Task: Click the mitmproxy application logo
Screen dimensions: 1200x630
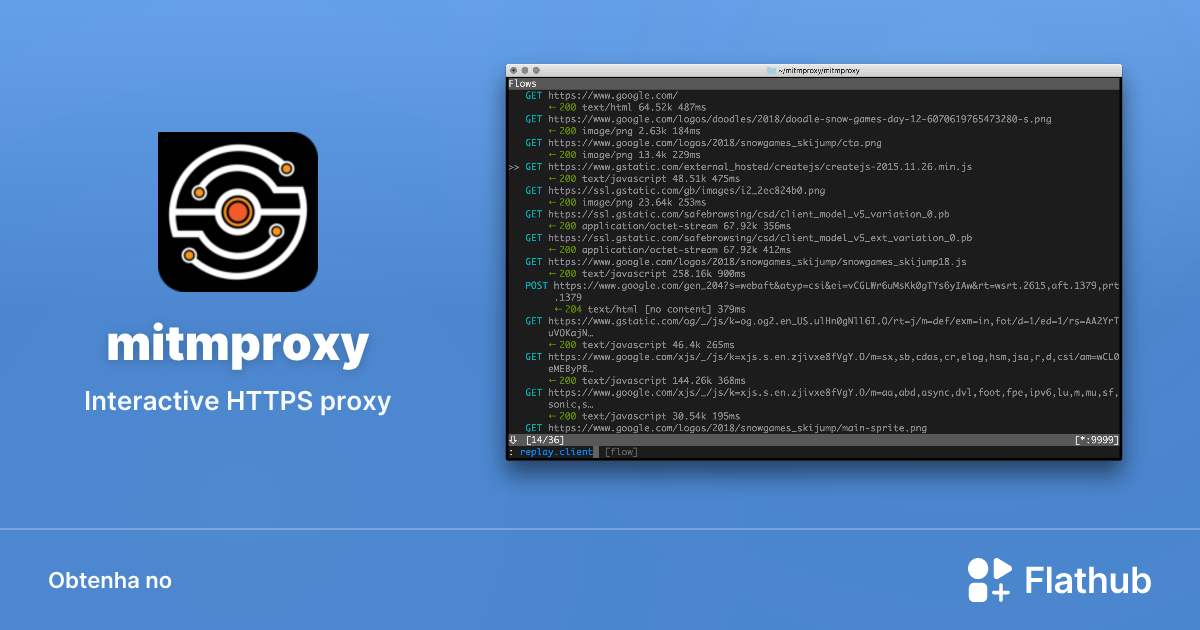Action: (237, 212)
